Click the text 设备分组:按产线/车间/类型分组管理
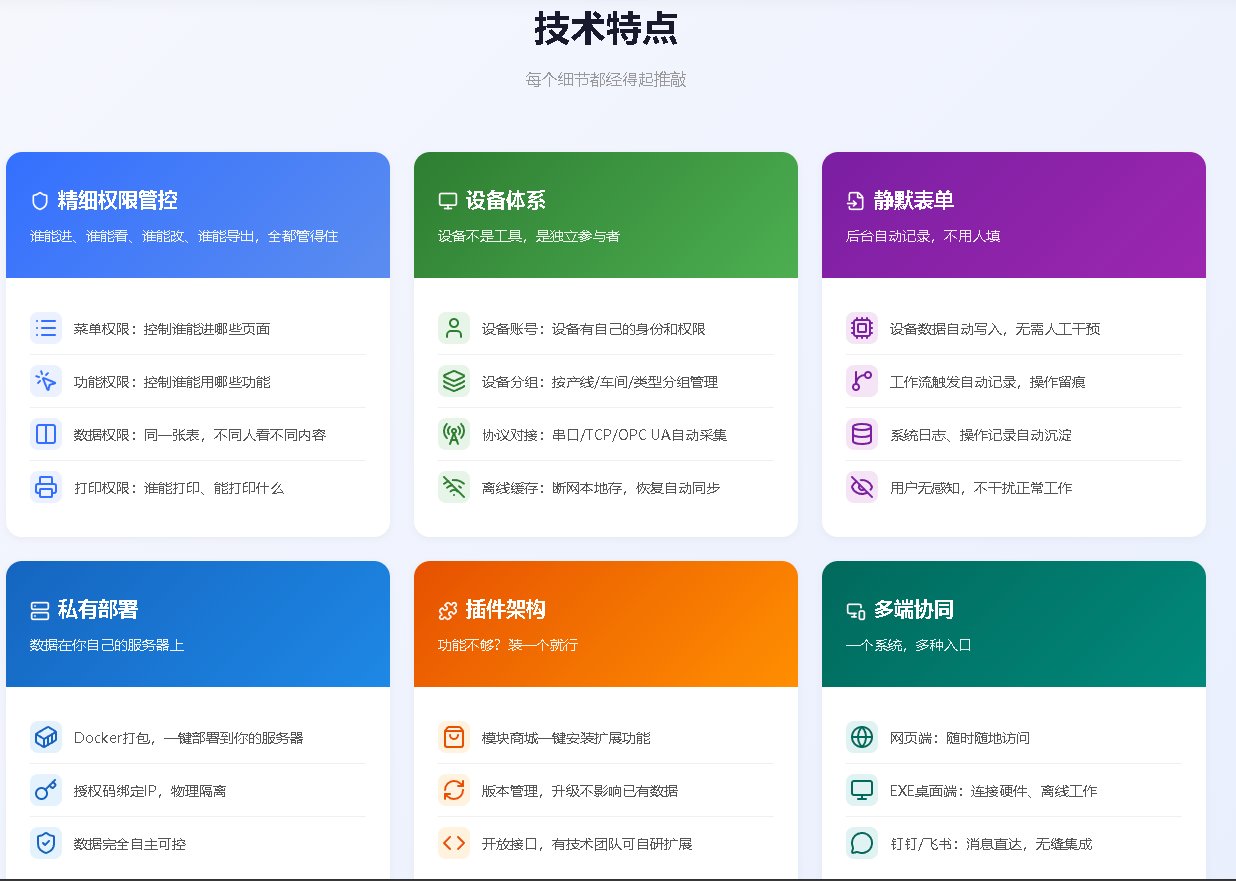This screenshot has width=1236, height=881. (600, 382)
